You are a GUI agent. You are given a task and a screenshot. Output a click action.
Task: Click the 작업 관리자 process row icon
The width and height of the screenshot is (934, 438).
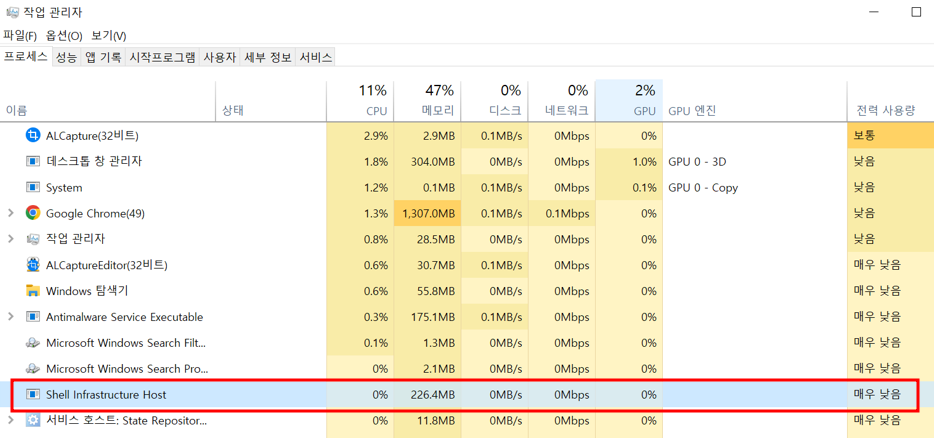[32, 239]
